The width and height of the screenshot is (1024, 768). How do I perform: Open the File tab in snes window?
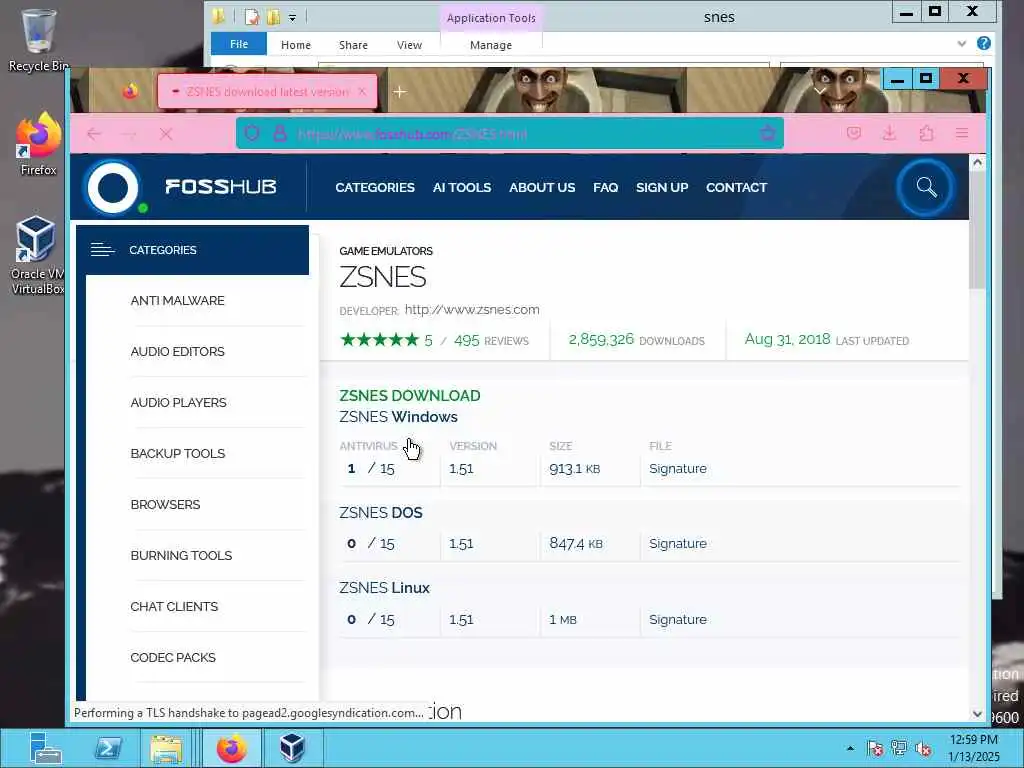239,44
